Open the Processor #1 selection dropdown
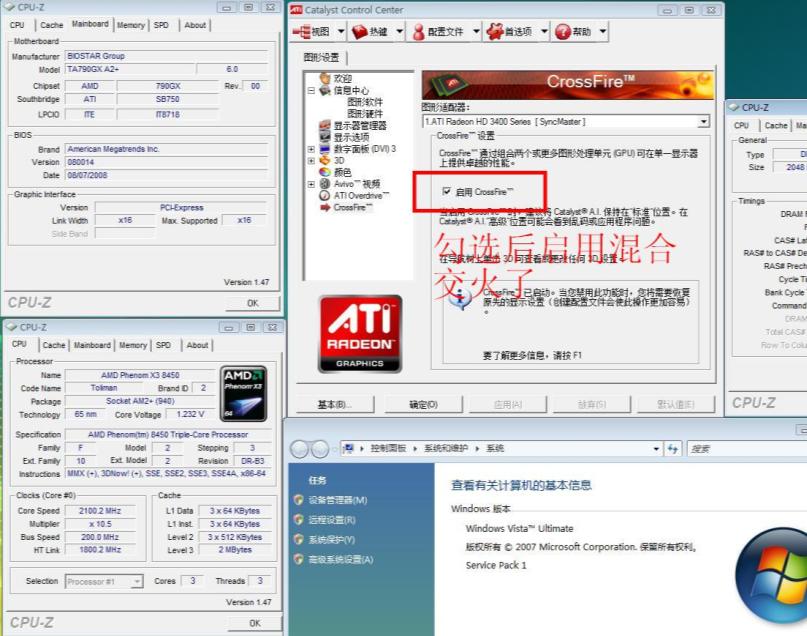 [x=136, y=581]
